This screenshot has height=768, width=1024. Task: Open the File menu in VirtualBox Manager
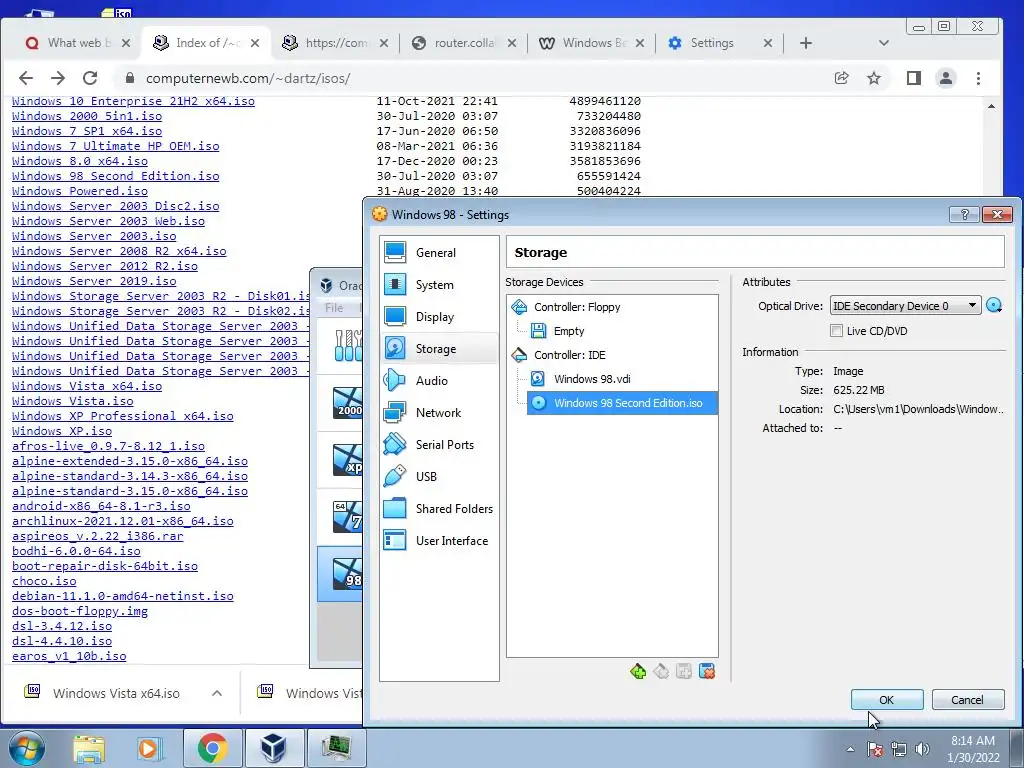pyautogui.click(x=334, y=308)
